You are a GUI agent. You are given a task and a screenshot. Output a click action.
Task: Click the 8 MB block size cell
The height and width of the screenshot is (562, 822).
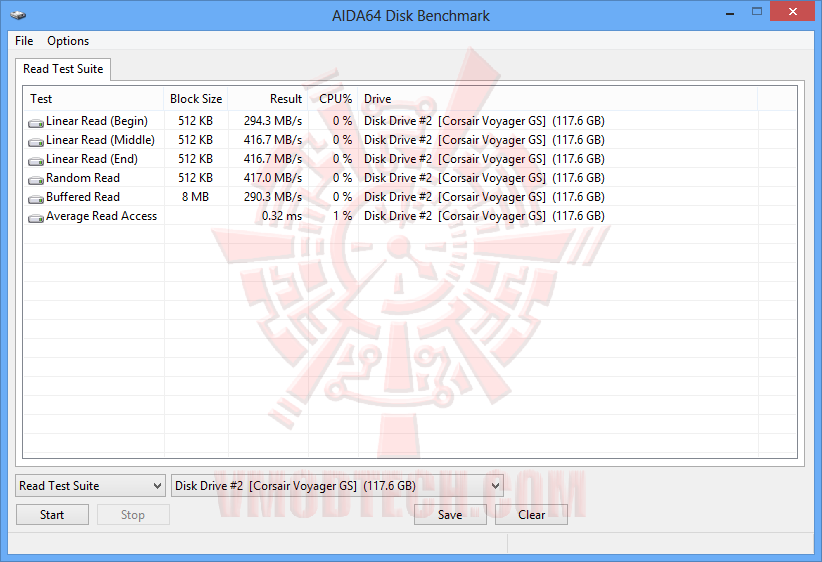(196, 197)
